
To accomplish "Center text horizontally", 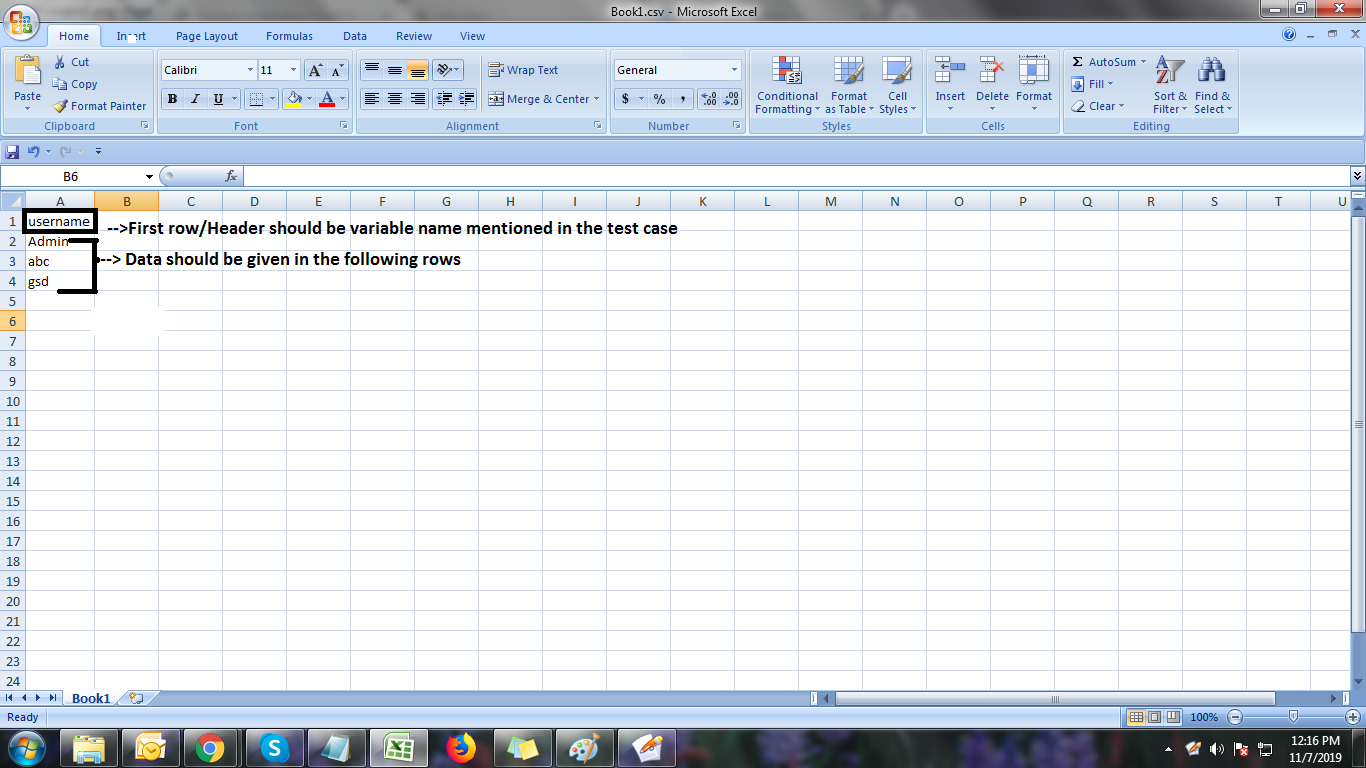I will point(394,99).
